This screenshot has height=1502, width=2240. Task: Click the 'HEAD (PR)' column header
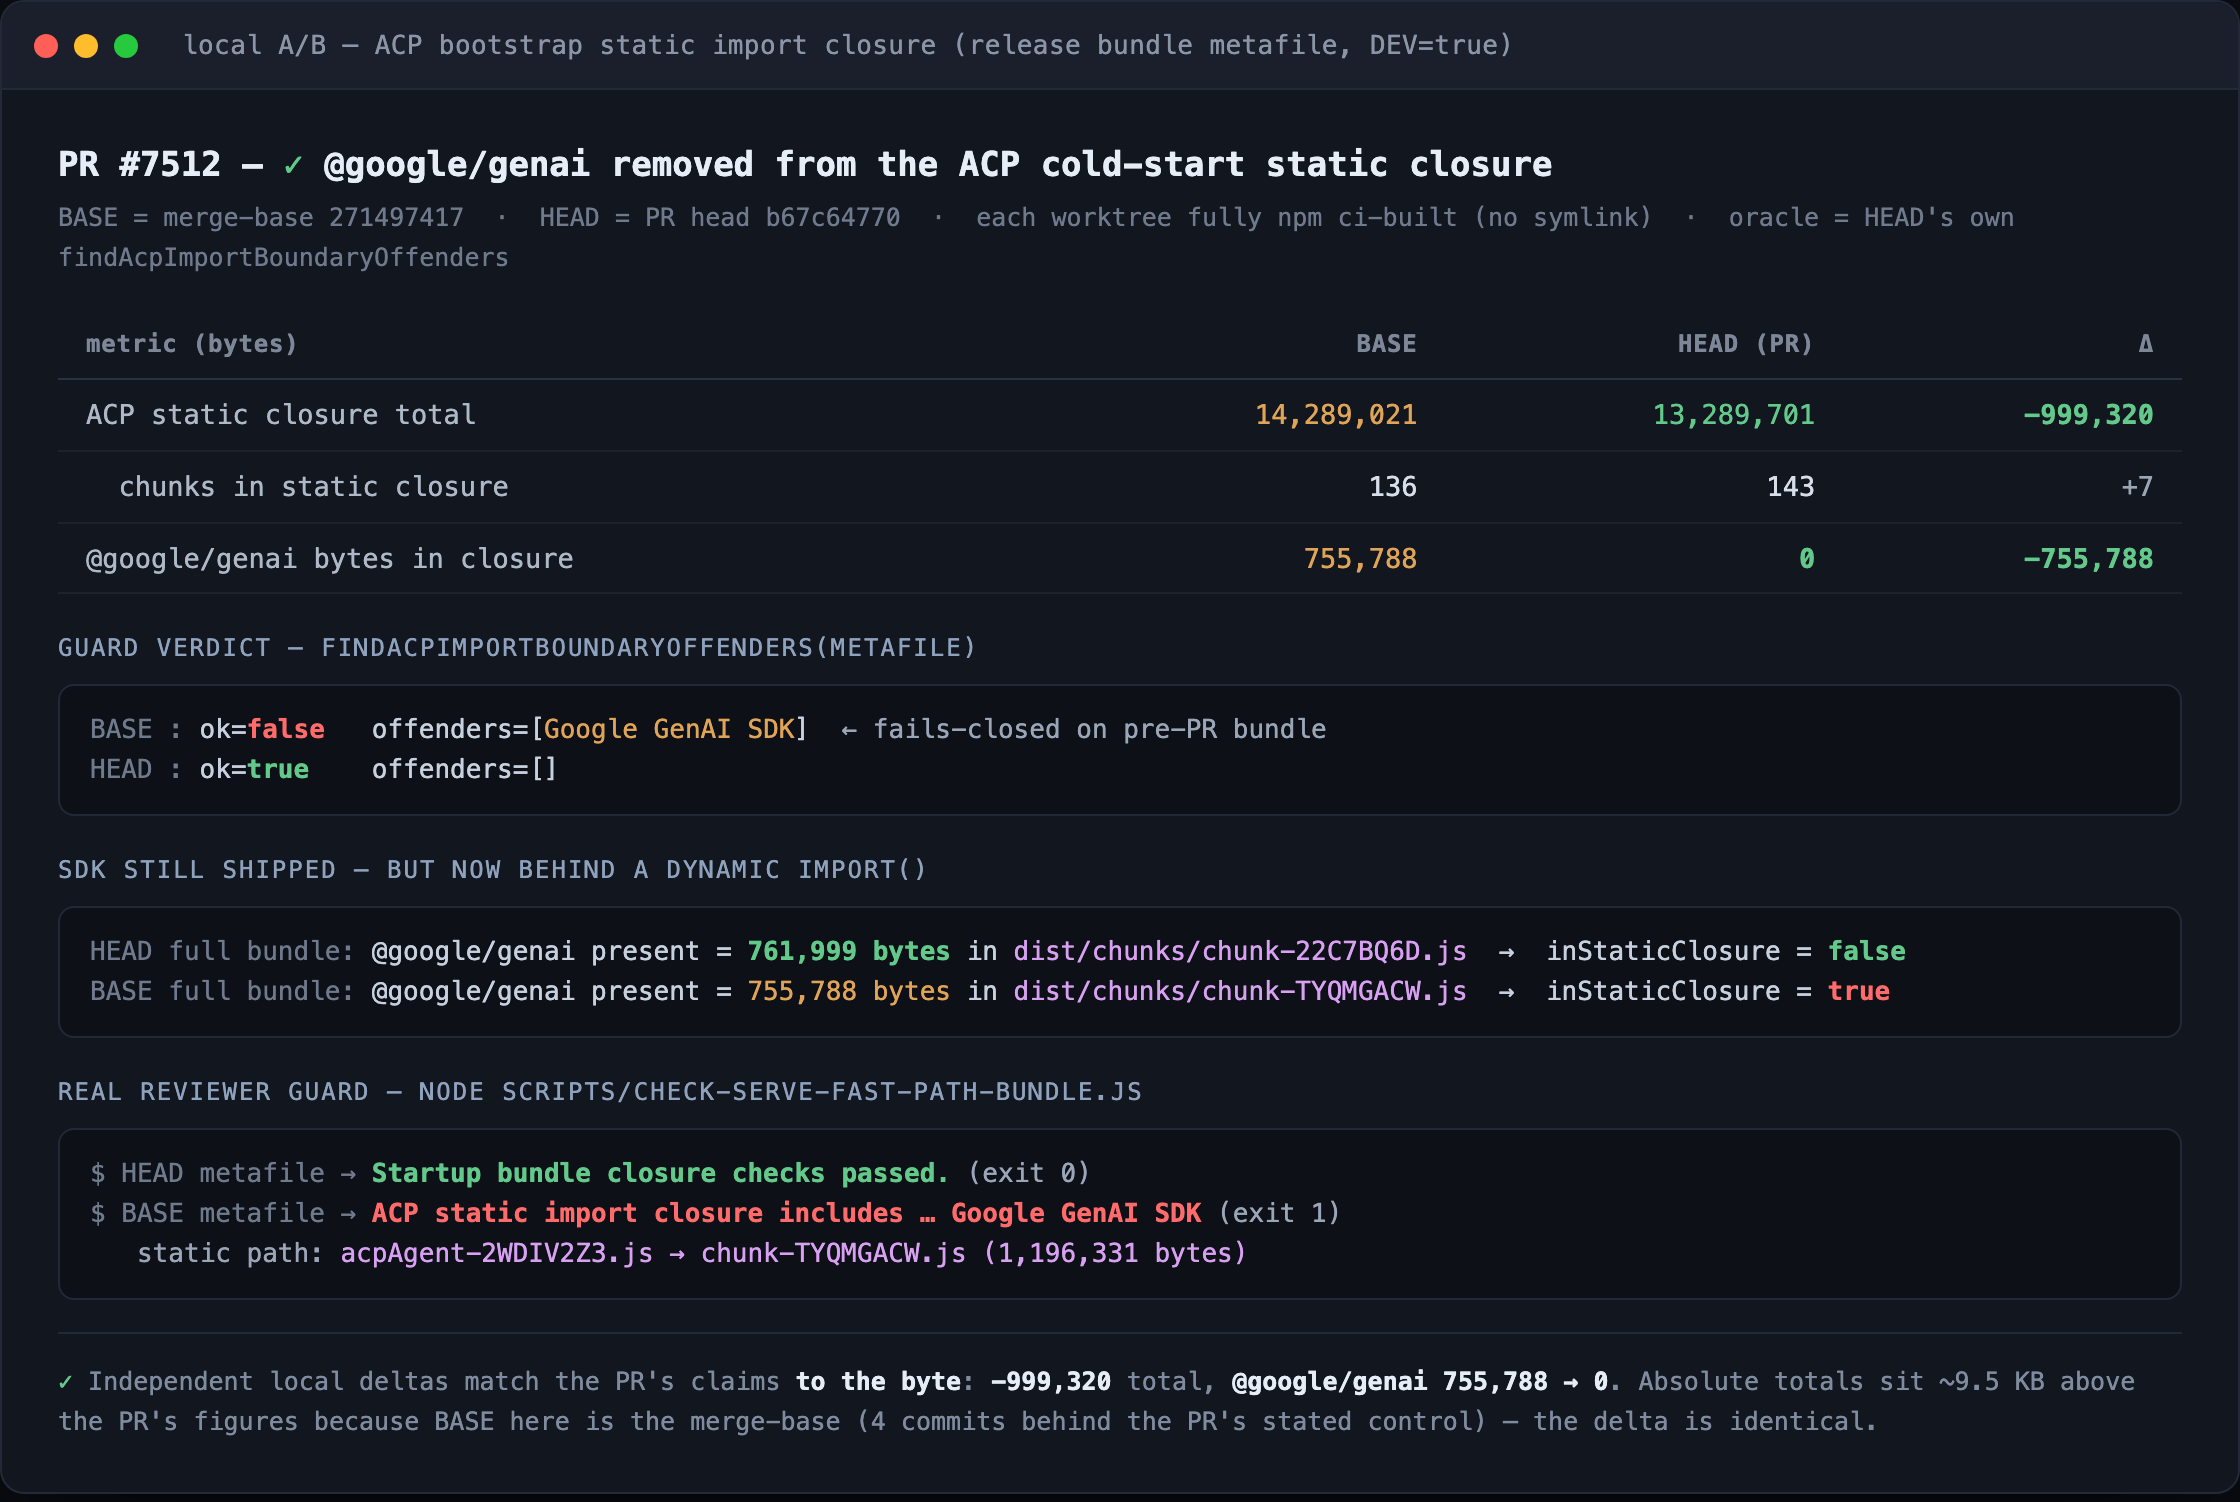coord(1745,344)
